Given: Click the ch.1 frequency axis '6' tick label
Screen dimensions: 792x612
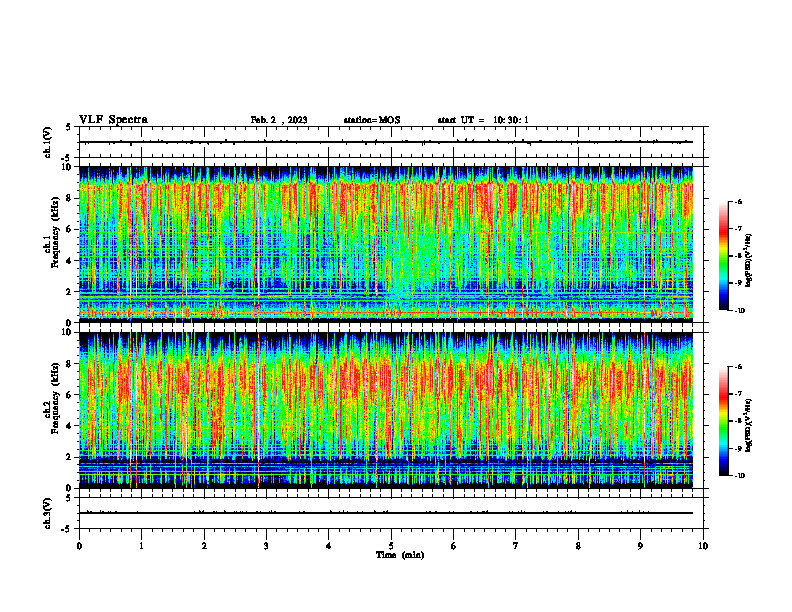Looking at the screenshot, I should click(69, 229).
